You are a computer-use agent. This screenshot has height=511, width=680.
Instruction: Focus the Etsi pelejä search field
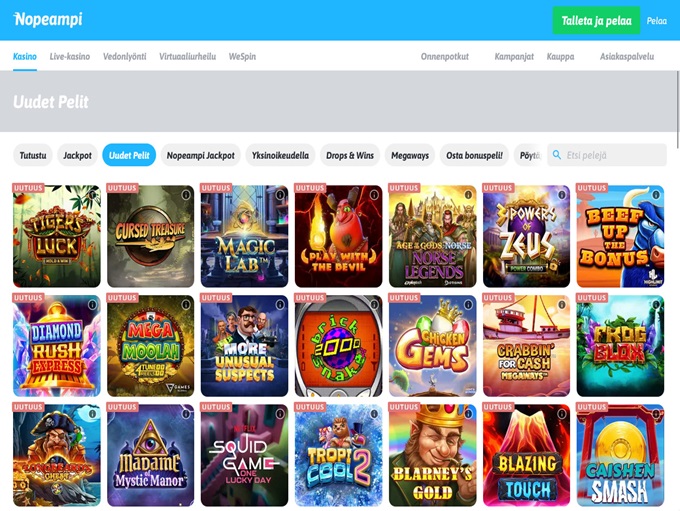607,155
